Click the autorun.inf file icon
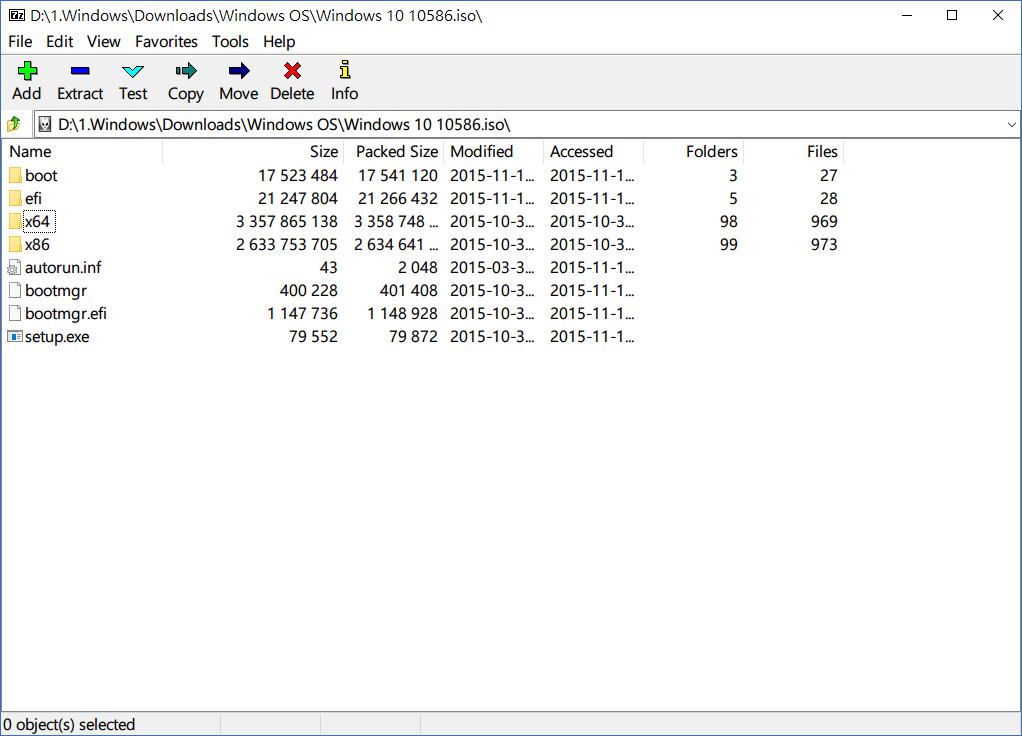The image size is (1022, 736). 14,267
